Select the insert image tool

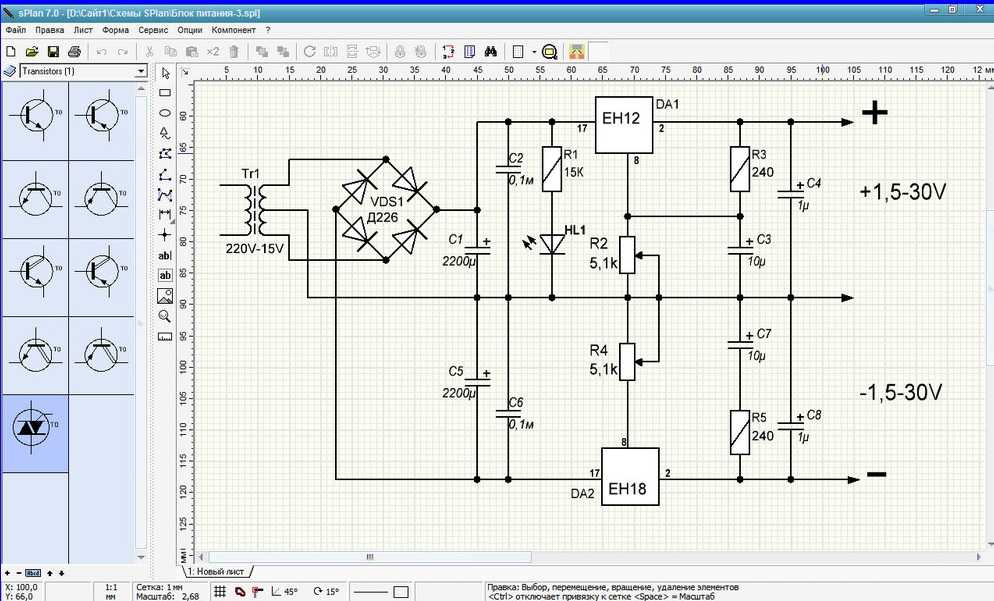[165, 296]
